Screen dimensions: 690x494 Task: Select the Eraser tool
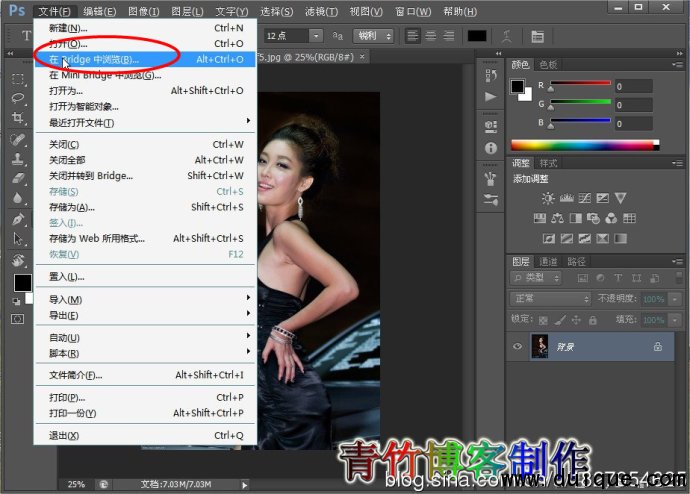tap(18, 178)
